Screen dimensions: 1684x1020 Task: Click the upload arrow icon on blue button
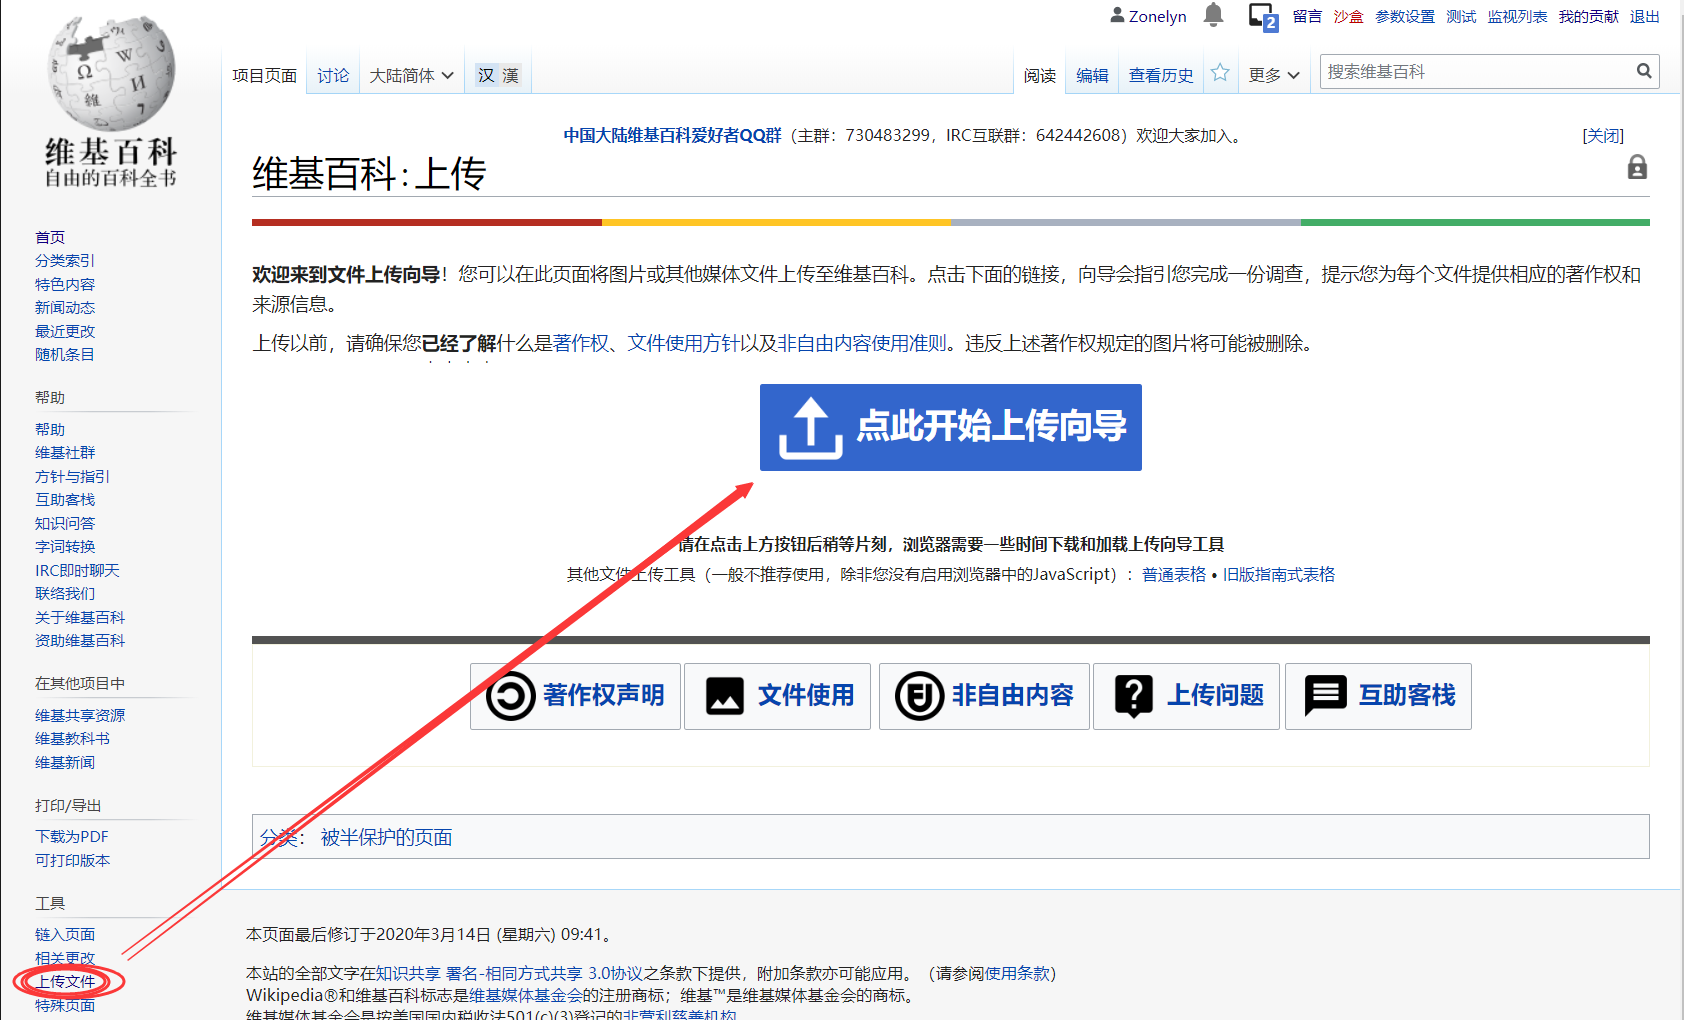click(811, 428)
